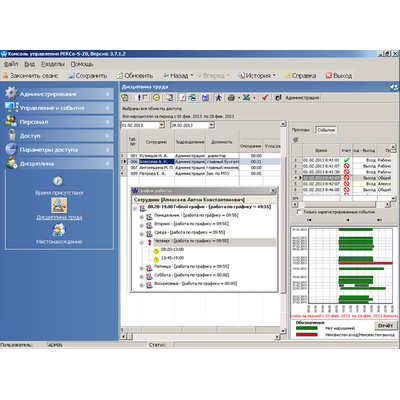Click red prohibited icon in events row 2
The height and width of the screenshot is (400, 400).
click(x=346, y=166)
